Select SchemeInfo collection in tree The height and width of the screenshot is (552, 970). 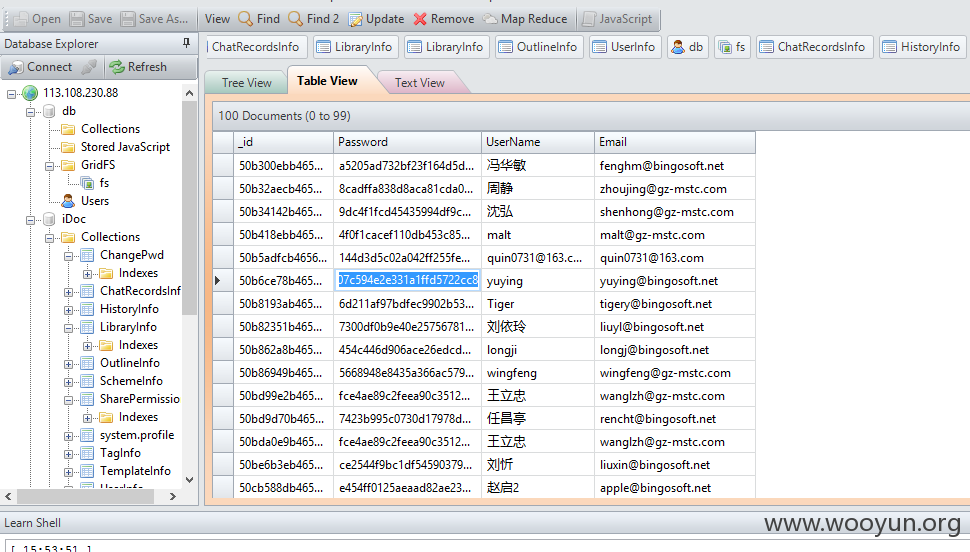click(131, 381)
